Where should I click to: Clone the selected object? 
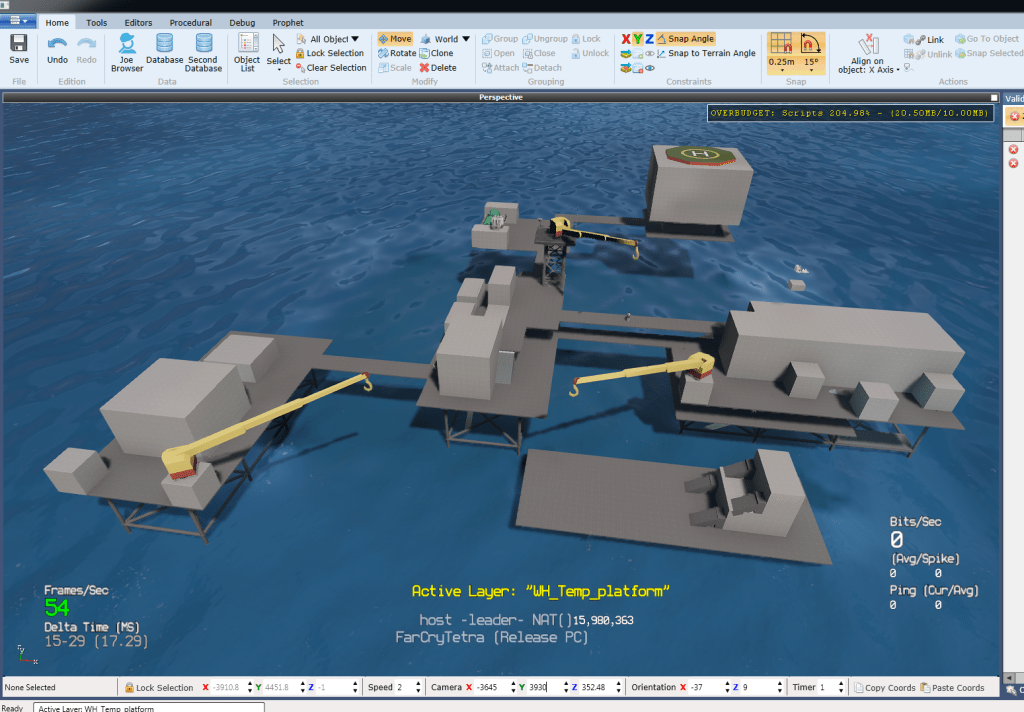click(436, 53)
